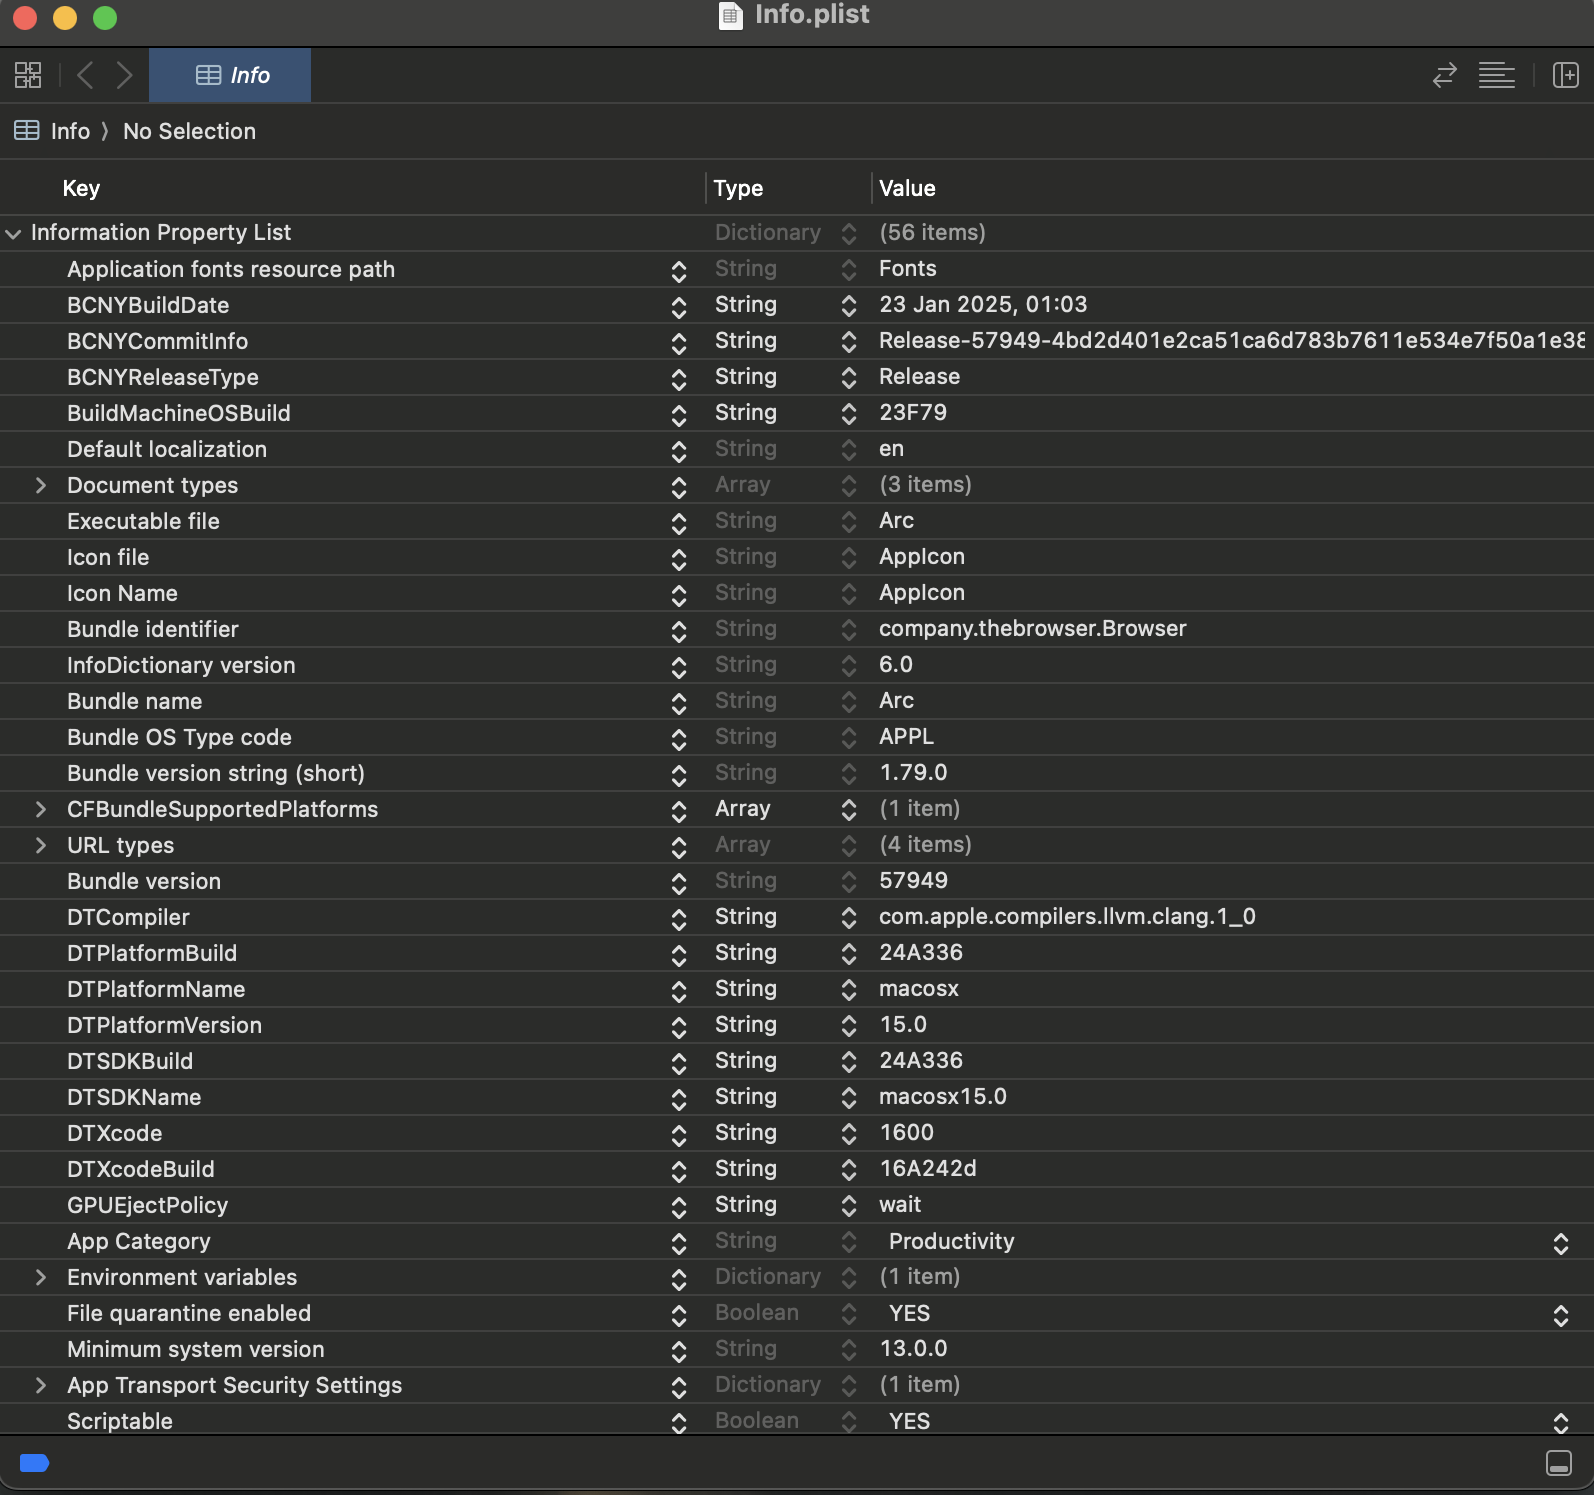The image size is (1594, 1495).
Task: Select the Icon file key
Action: [x=108, y=557]
